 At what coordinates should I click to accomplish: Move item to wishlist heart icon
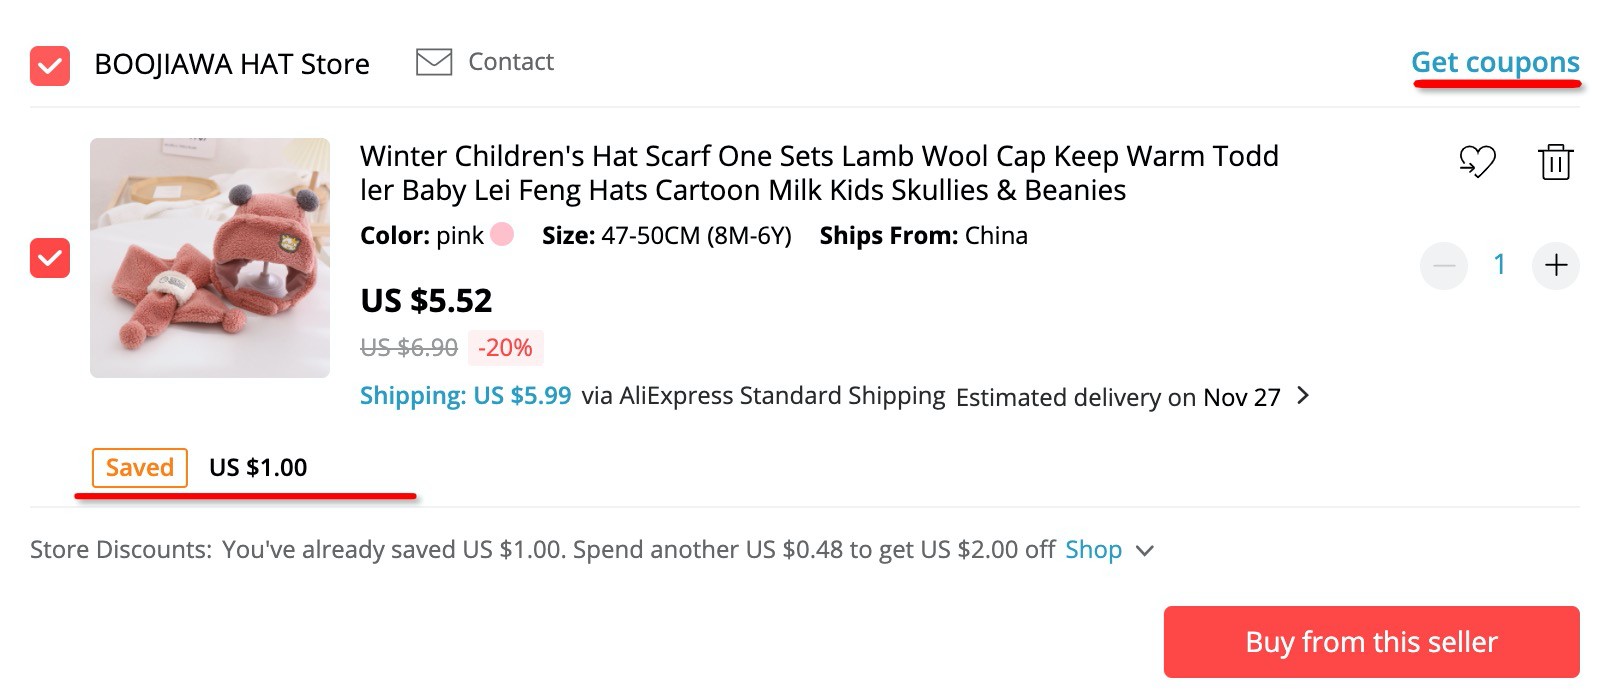coord(1477,161)
